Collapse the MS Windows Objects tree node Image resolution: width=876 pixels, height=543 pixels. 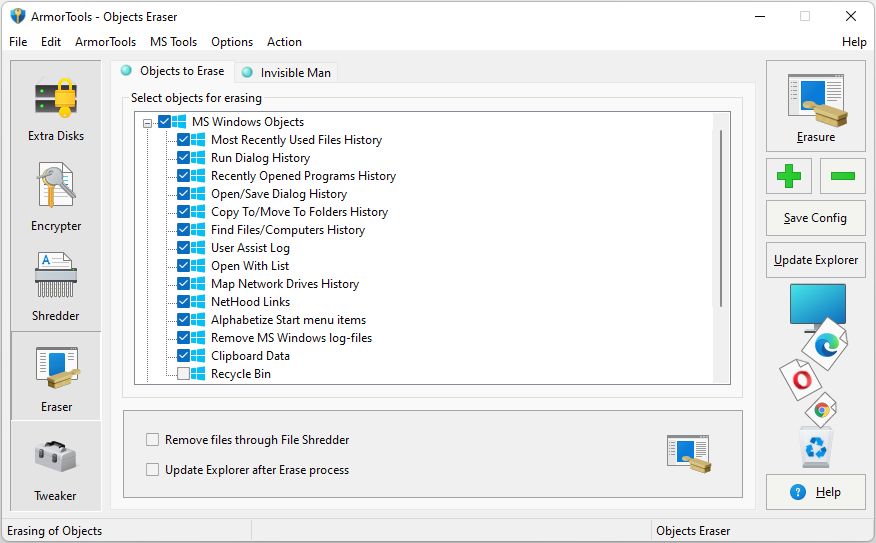[148, 123]
